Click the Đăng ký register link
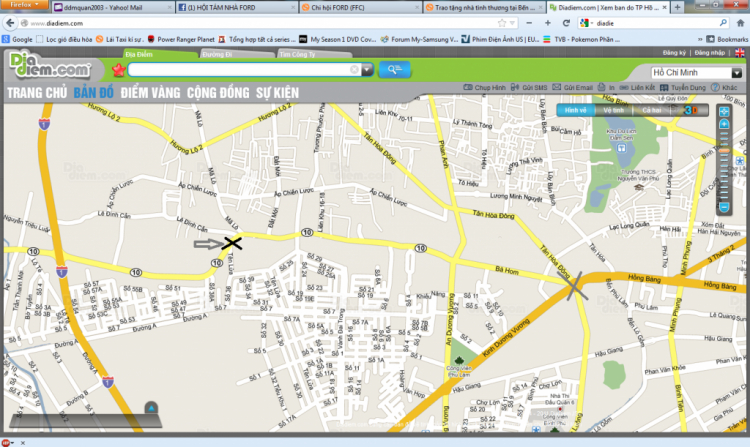Image resolution: width=750 pixels, height=447 pixels. pyautogui.click(x=674, y=53)
